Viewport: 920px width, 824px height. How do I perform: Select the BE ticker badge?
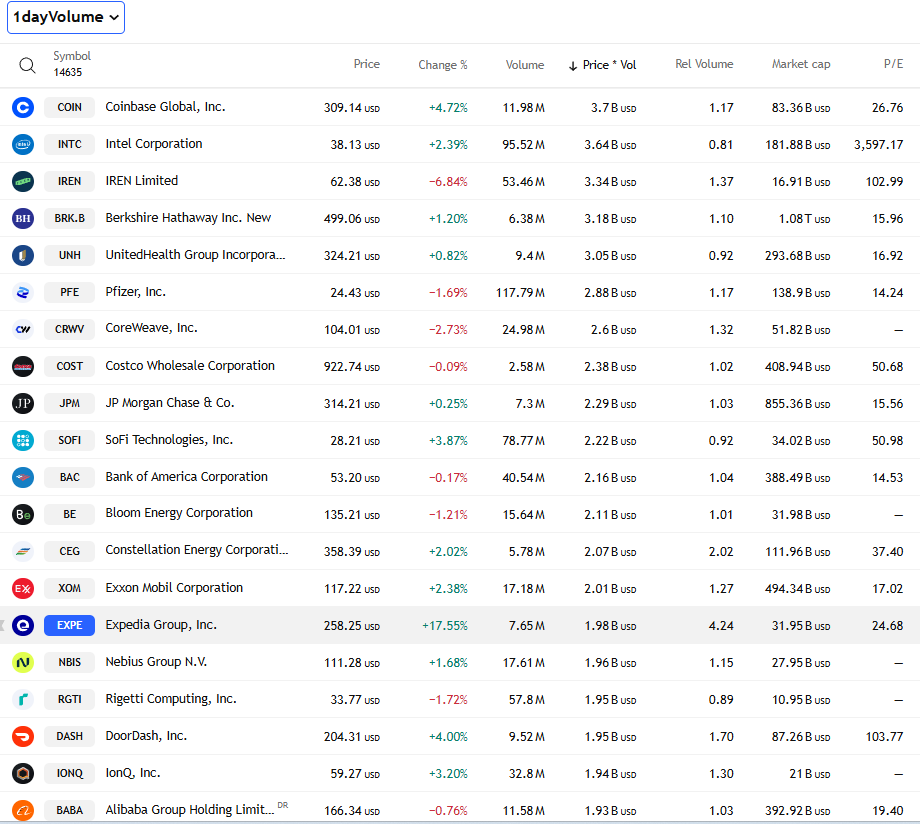pyautogui.click(x=69, y=514)
